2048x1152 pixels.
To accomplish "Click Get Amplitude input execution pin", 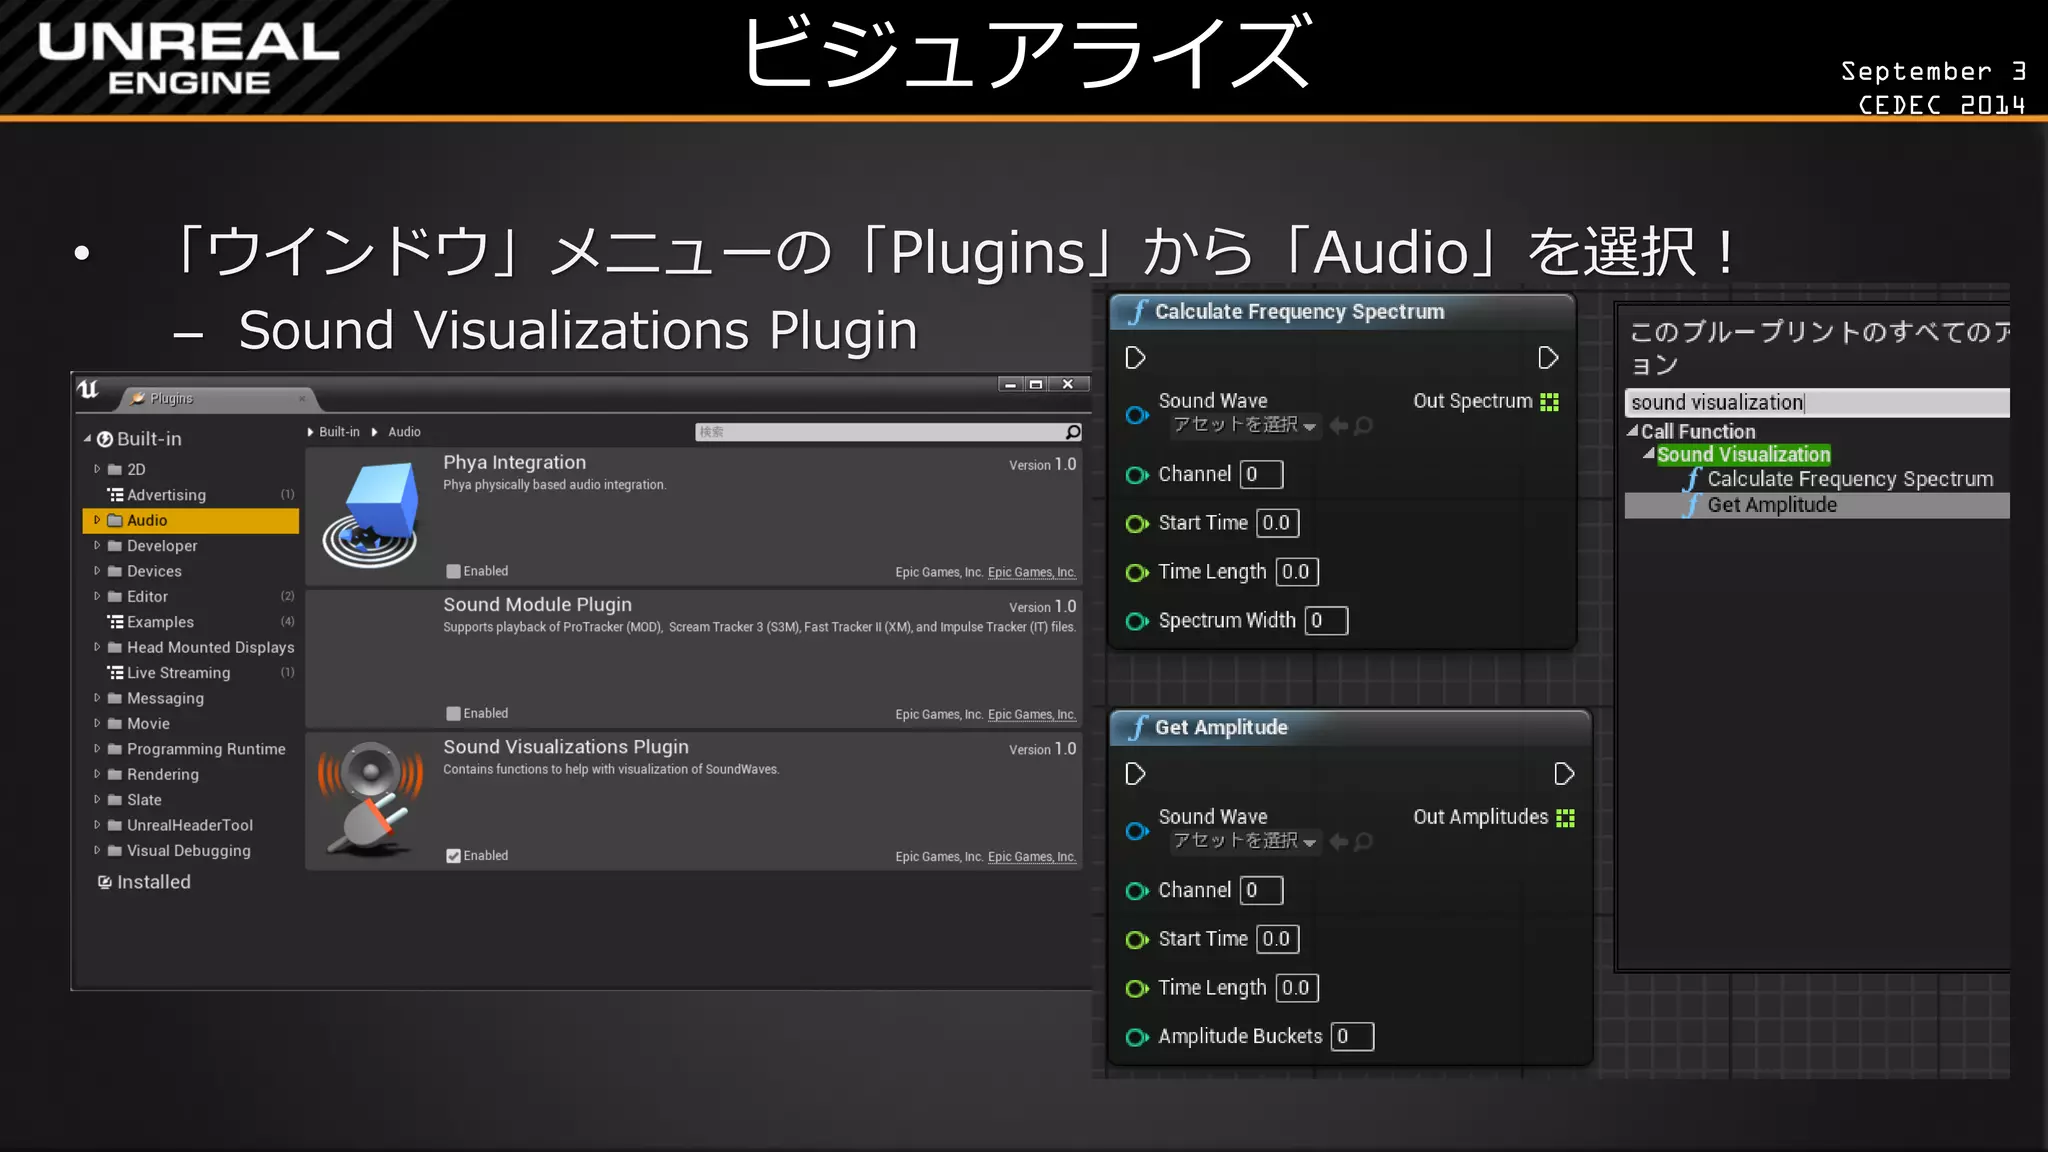I will [x=1135, y=774].
